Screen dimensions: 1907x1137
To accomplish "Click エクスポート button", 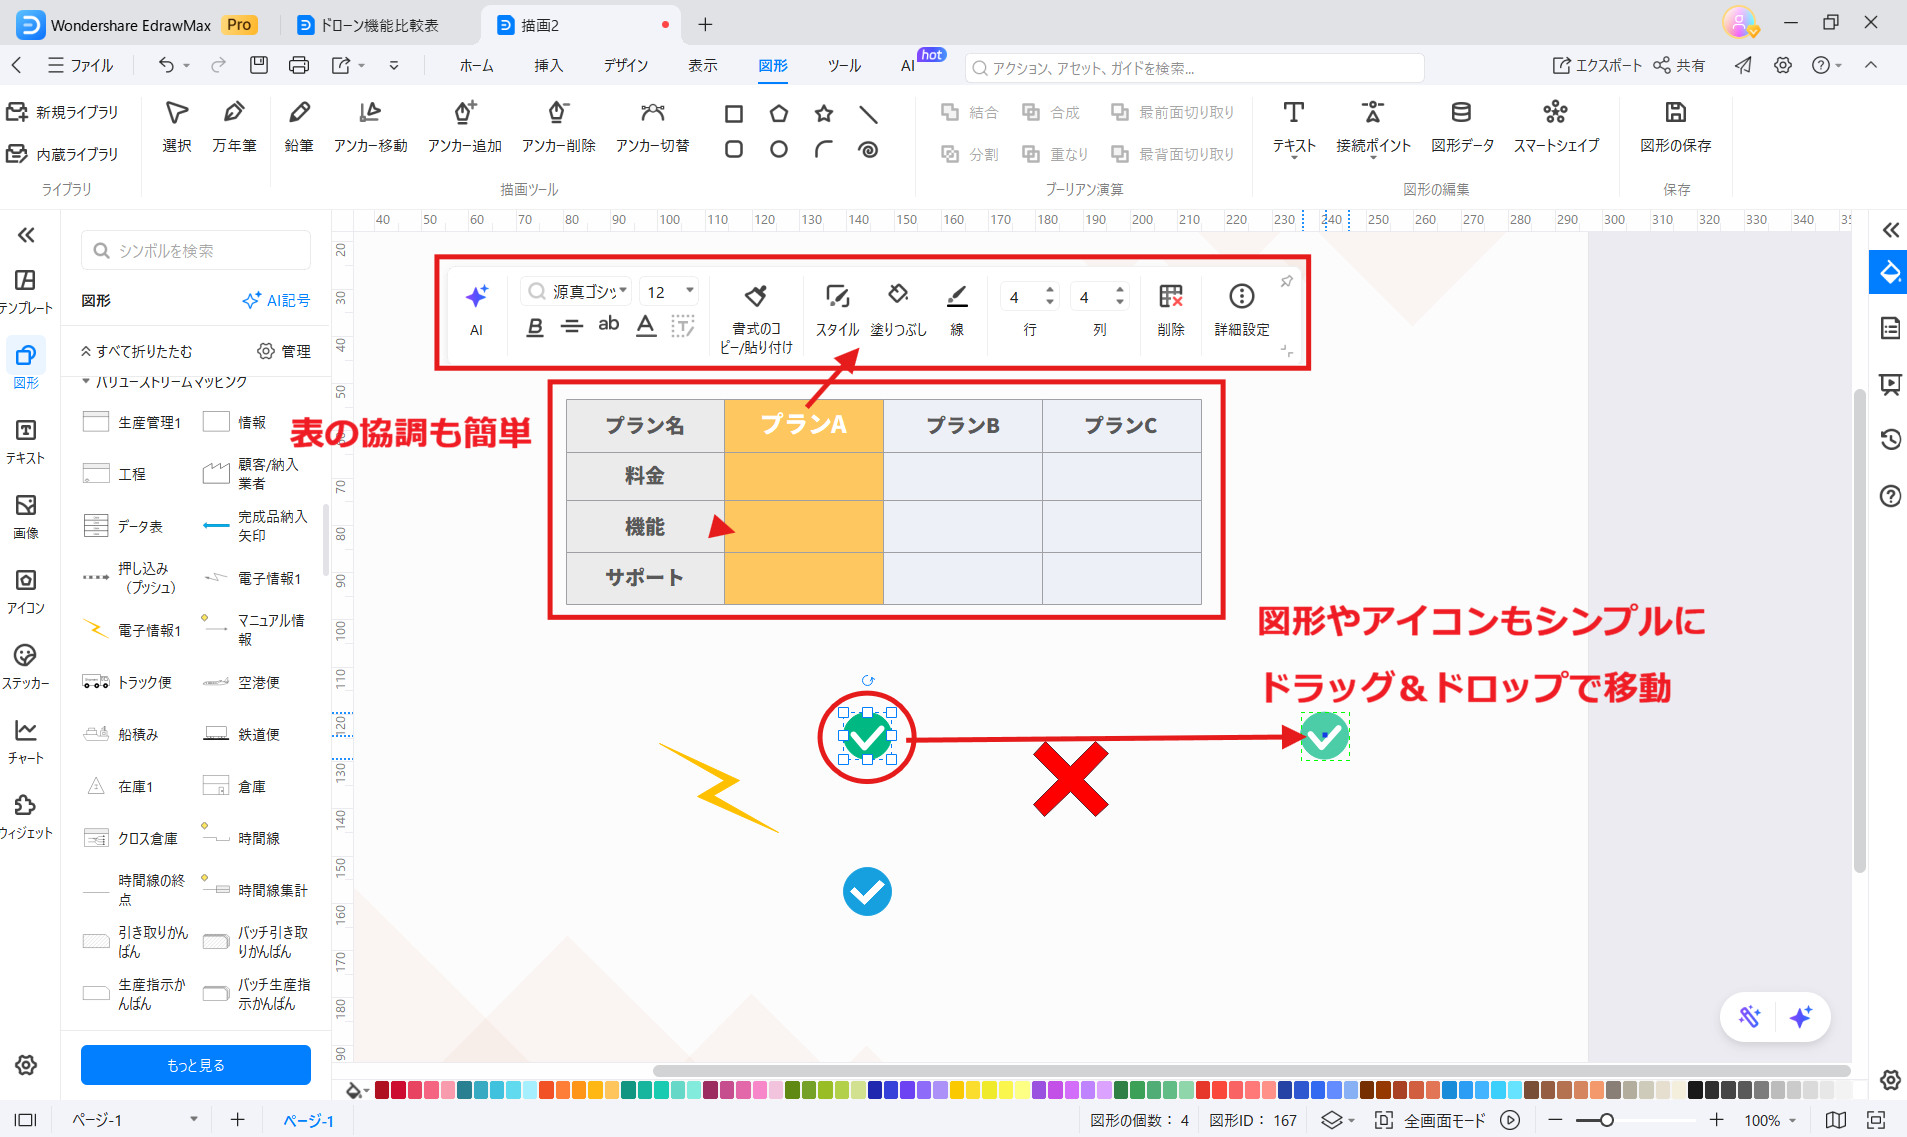I will [x=1597, y=65].
